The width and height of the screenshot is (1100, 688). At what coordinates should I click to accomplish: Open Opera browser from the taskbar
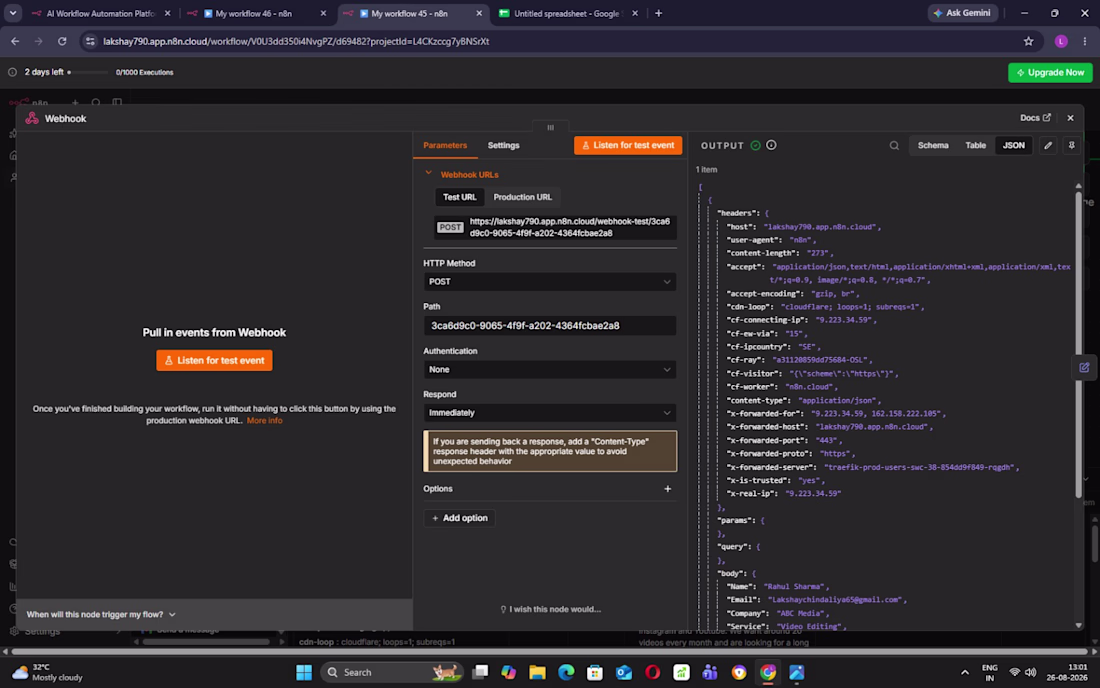652,673
